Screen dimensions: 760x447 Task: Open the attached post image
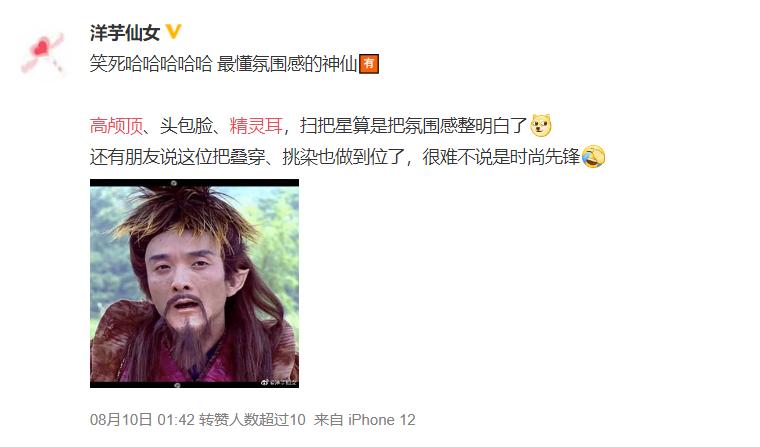click(194, 283)
